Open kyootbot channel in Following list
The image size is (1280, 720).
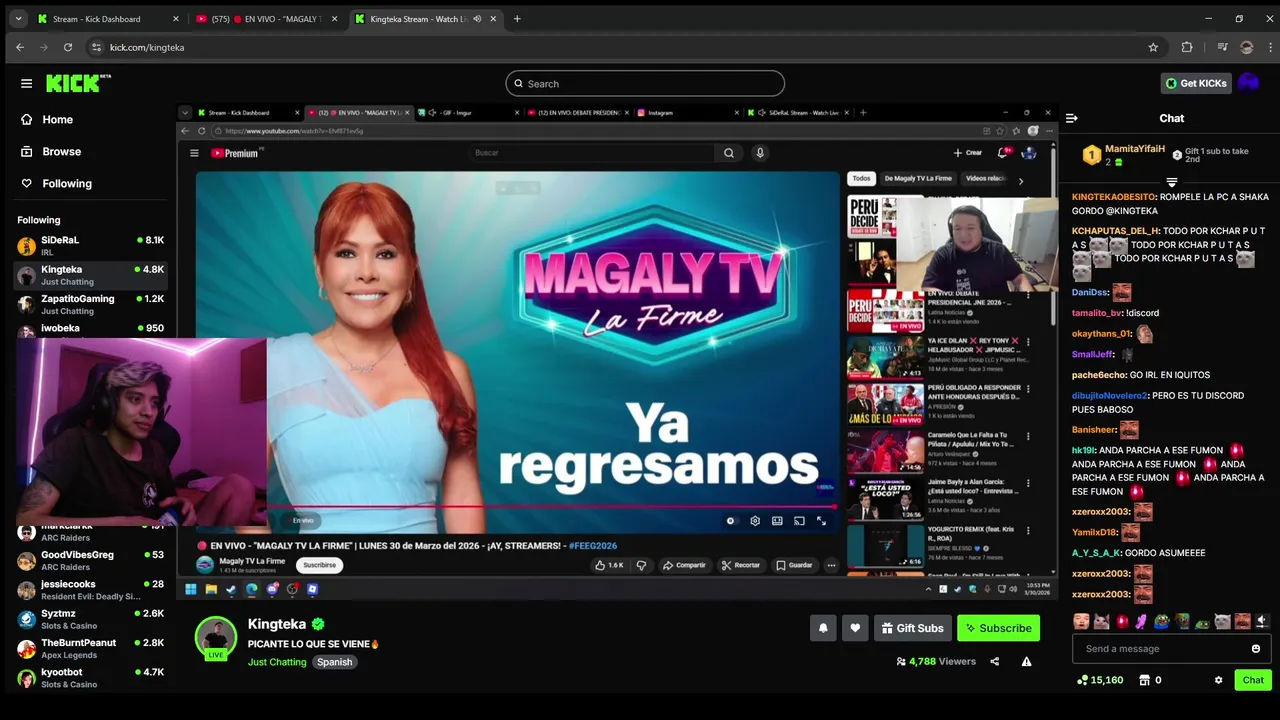click(91, 677)
